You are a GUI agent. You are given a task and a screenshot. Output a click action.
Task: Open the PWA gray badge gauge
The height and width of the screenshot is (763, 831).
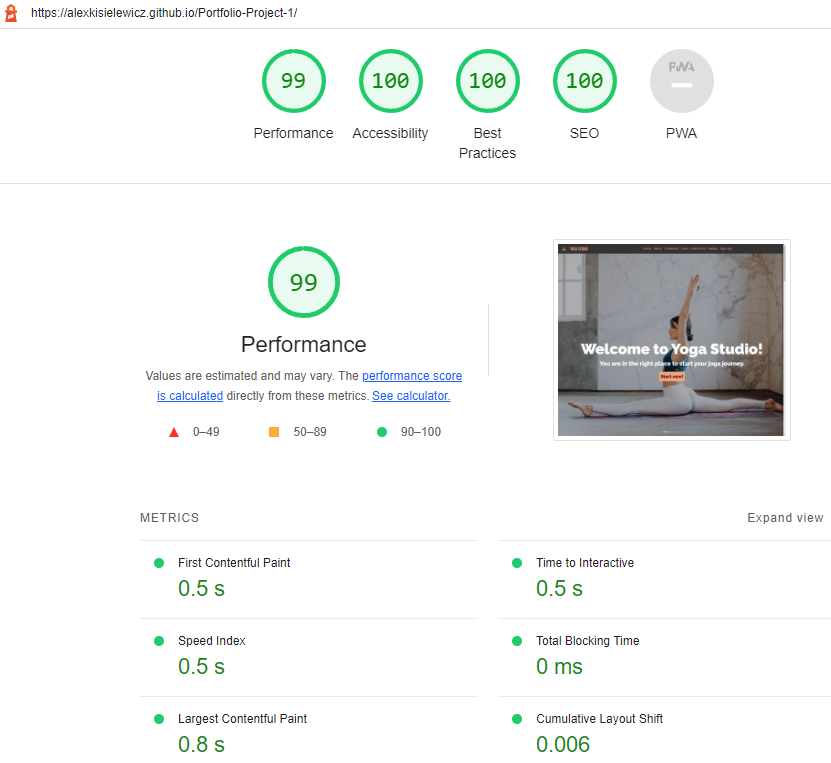[682, 81]
